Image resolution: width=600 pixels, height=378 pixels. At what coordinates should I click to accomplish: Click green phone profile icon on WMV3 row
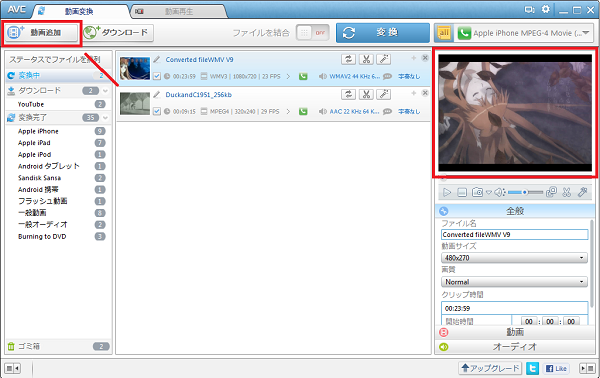point(303,76)
